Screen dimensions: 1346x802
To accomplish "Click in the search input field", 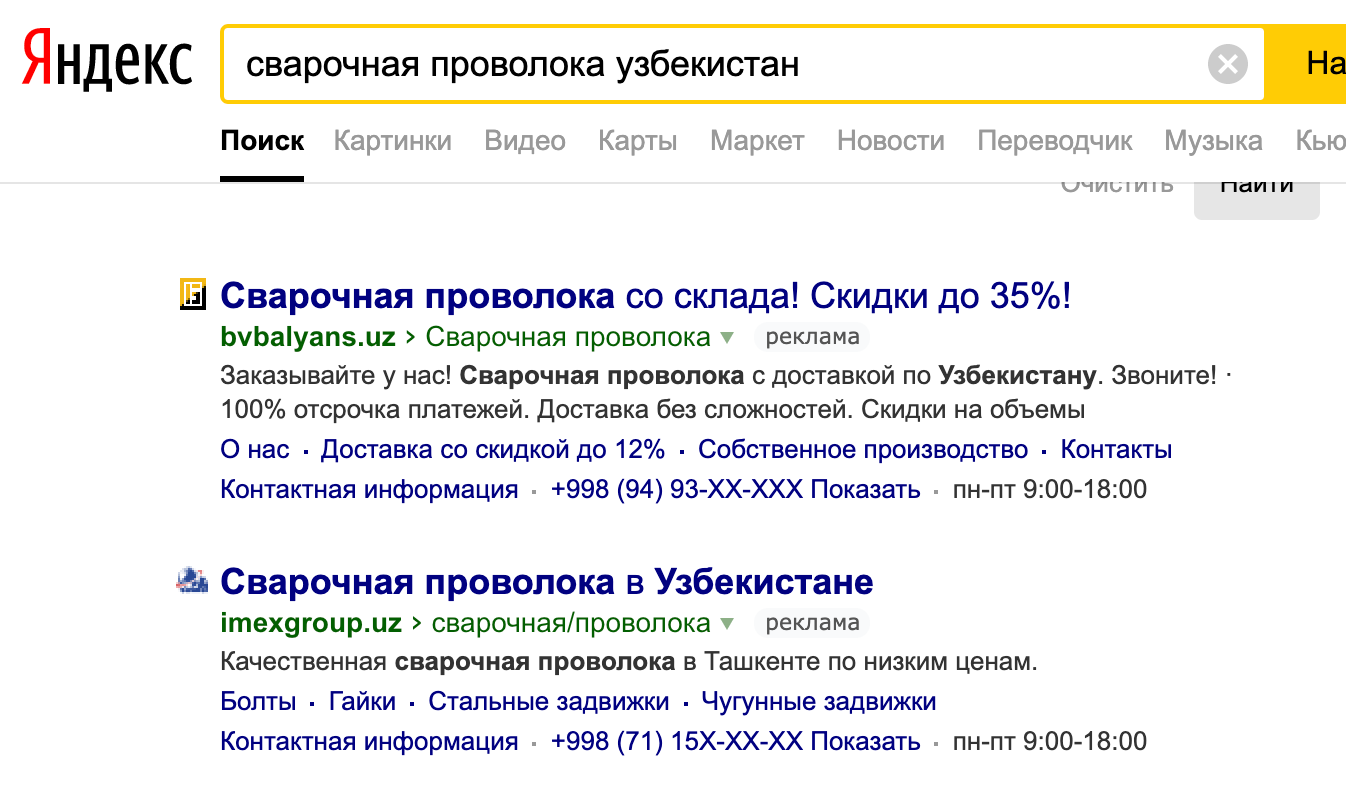I will (x=700, y=65).
